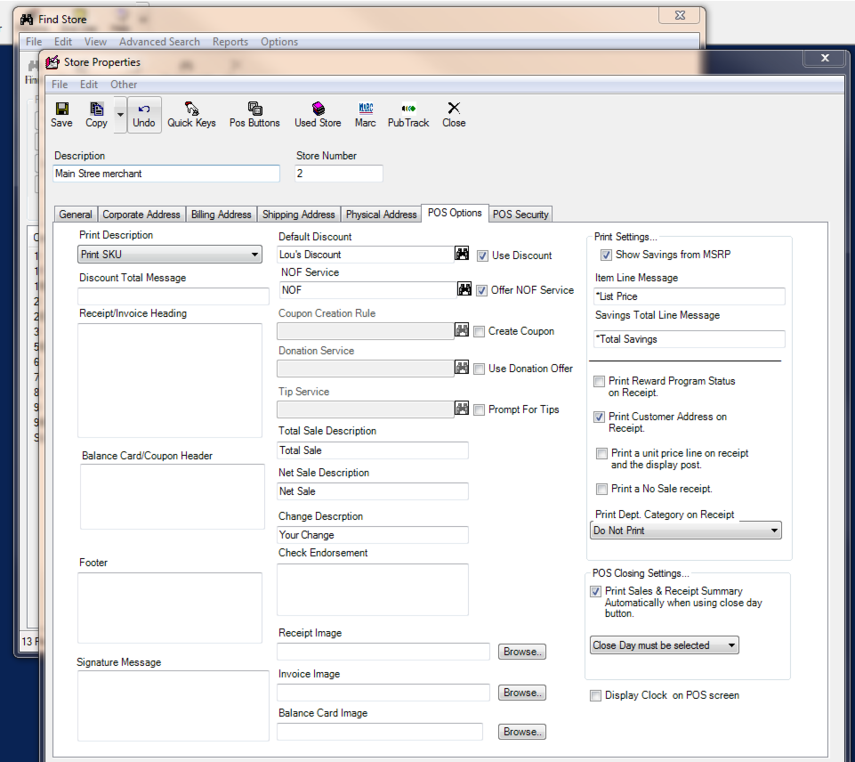Click the Footer text area
Viewport: 855px width, 762px height.
point(170,608)
